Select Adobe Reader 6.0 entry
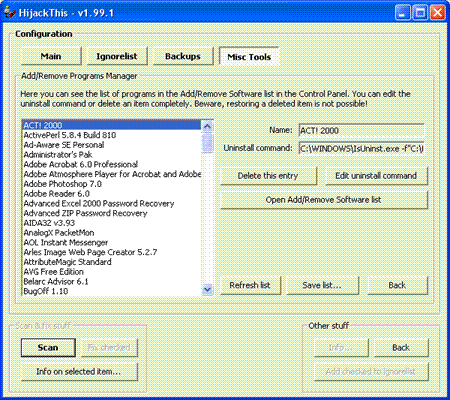450x400 pixels. click(x=112, y=194)
